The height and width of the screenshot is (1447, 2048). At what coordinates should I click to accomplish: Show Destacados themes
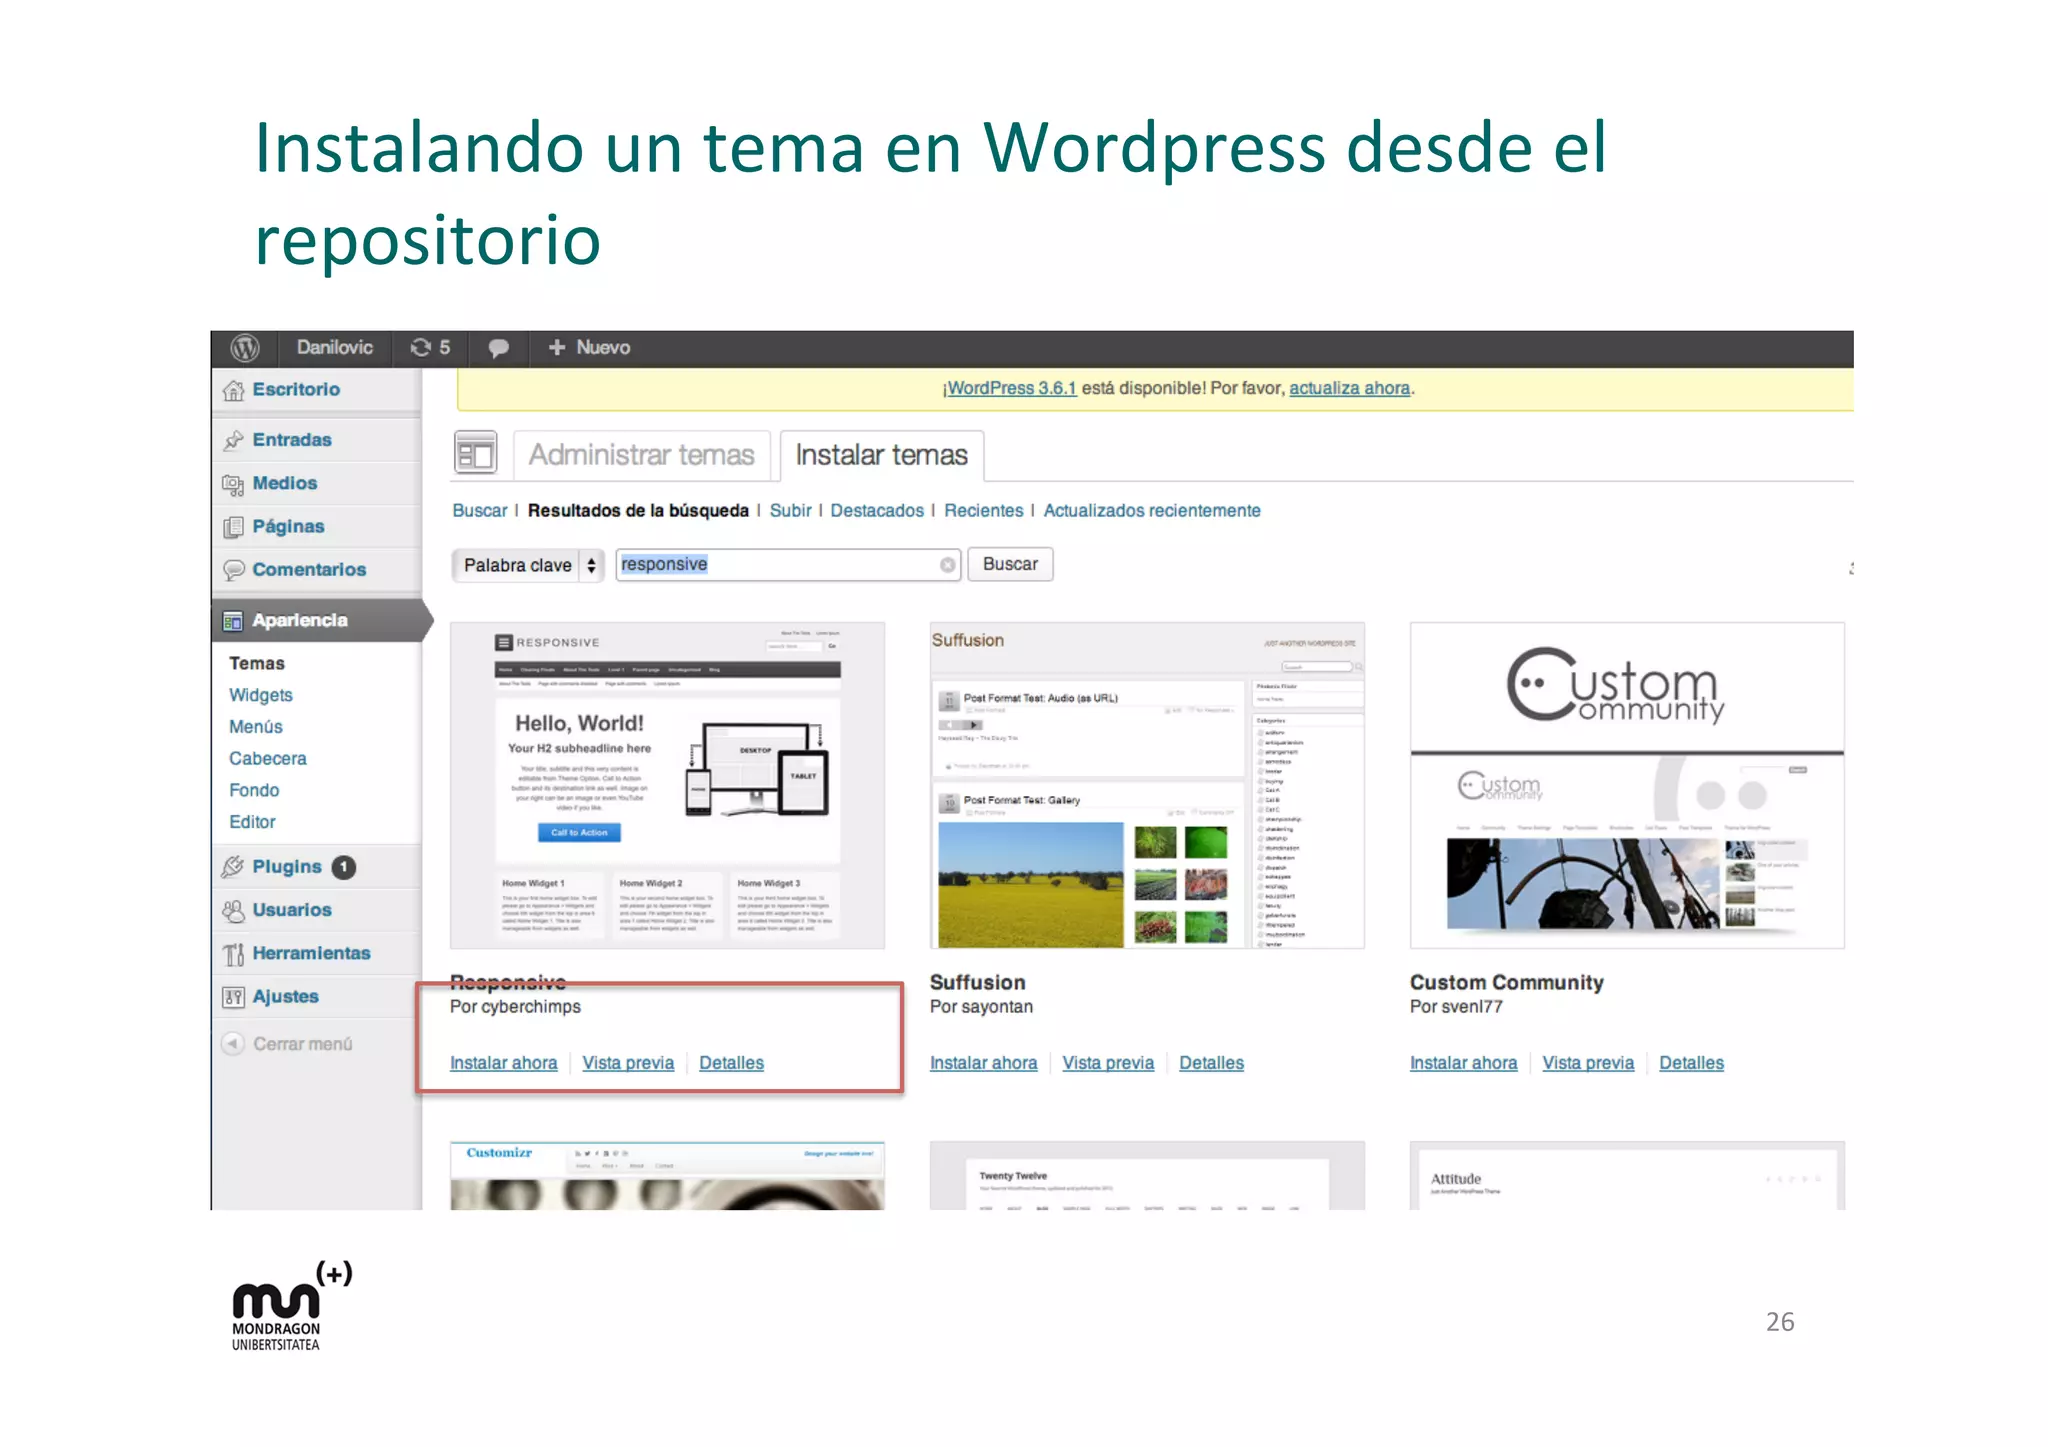[877, 510]
